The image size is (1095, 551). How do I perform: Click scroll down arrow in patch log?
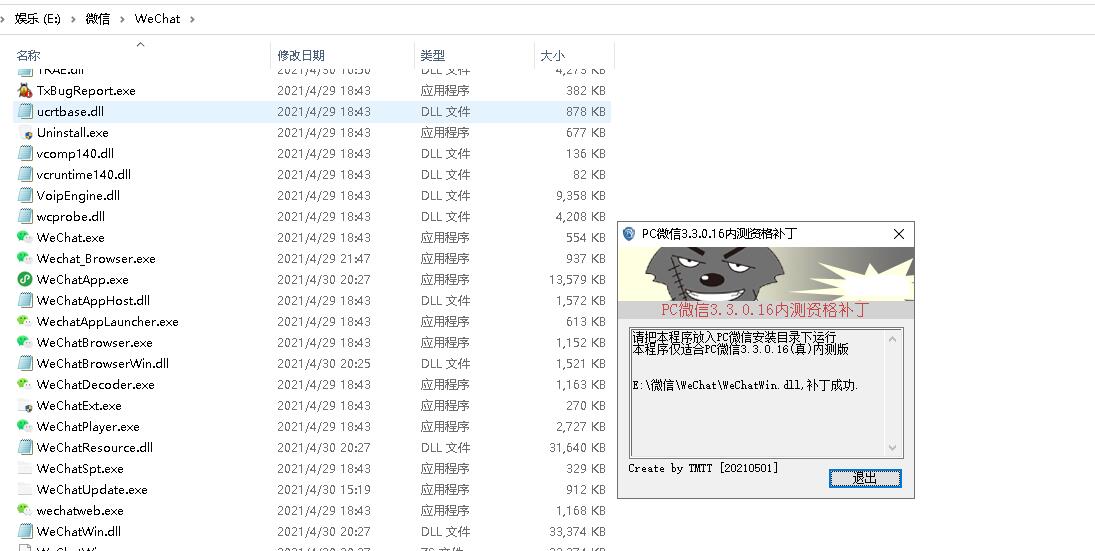892,448
